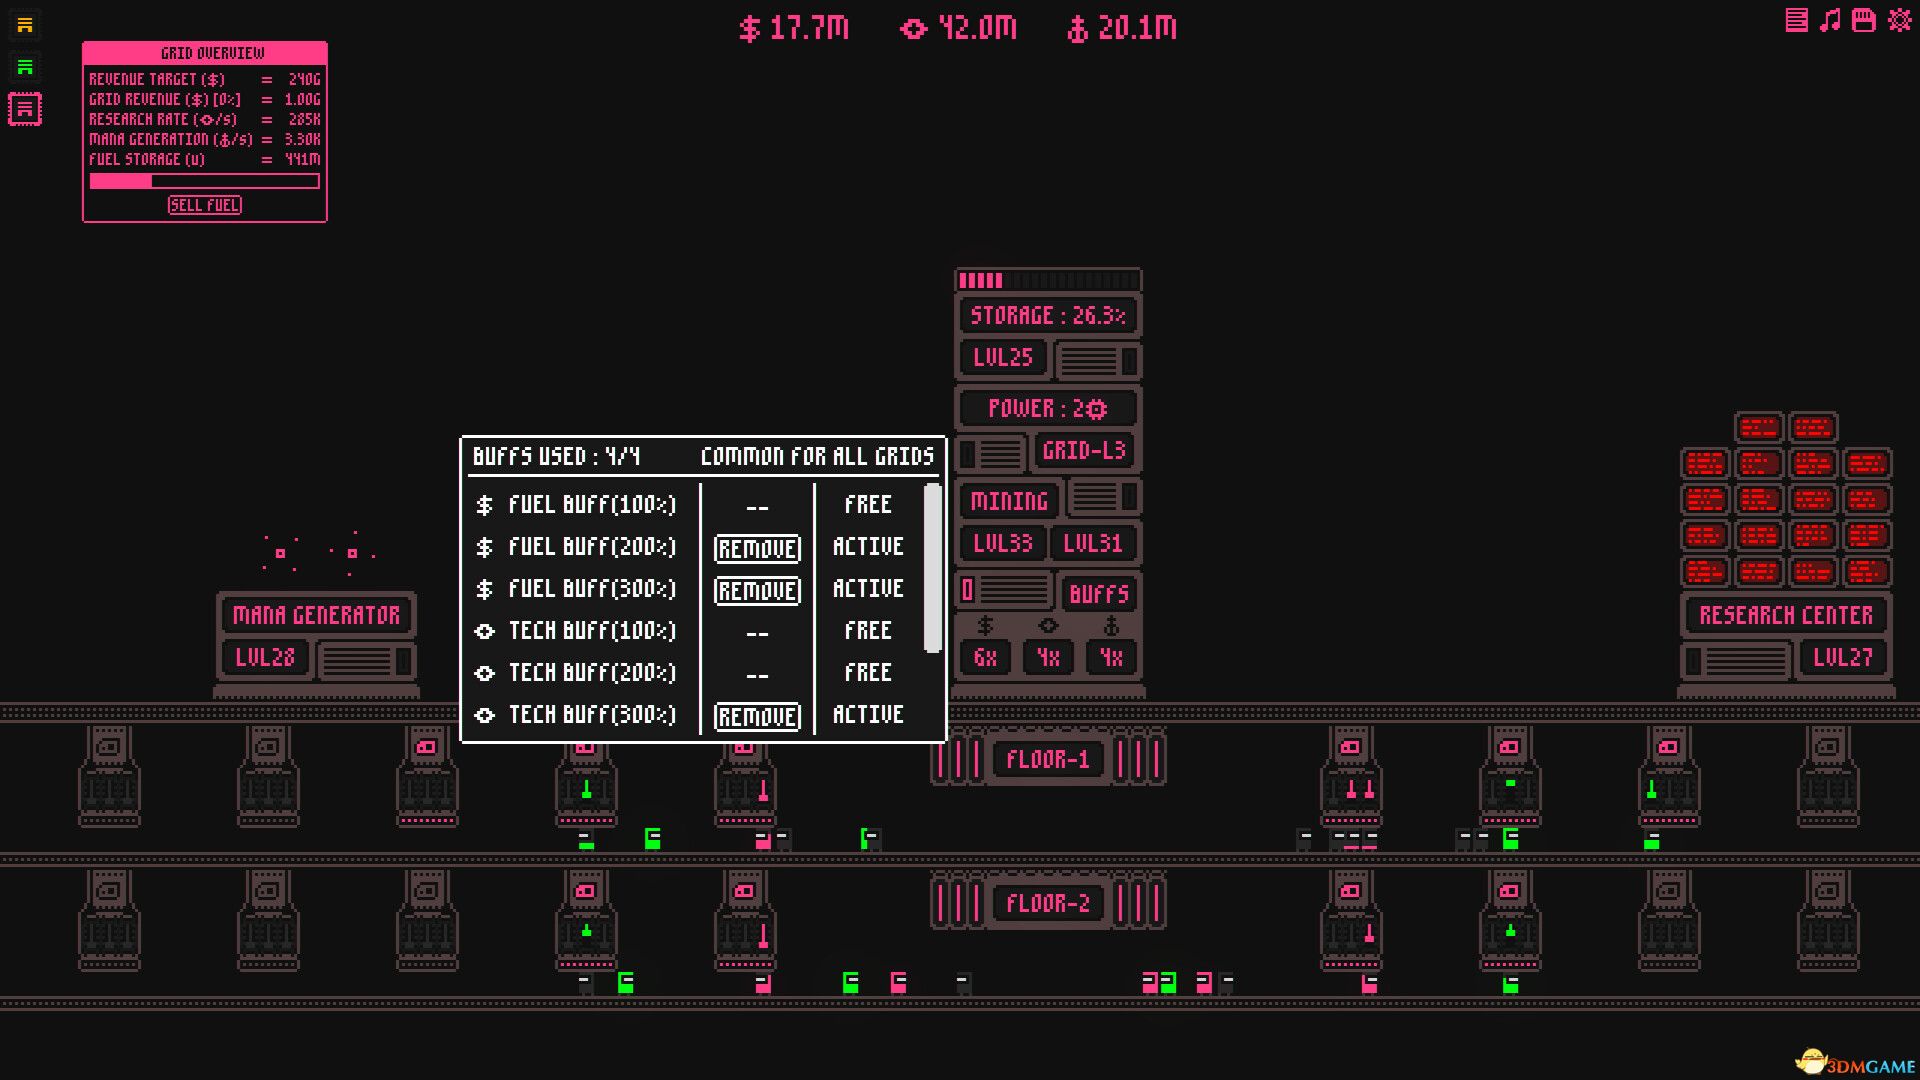Select the orange grid chip icon in sidebar
This screenshot has height=1080, width=1920.
point(26,26)
